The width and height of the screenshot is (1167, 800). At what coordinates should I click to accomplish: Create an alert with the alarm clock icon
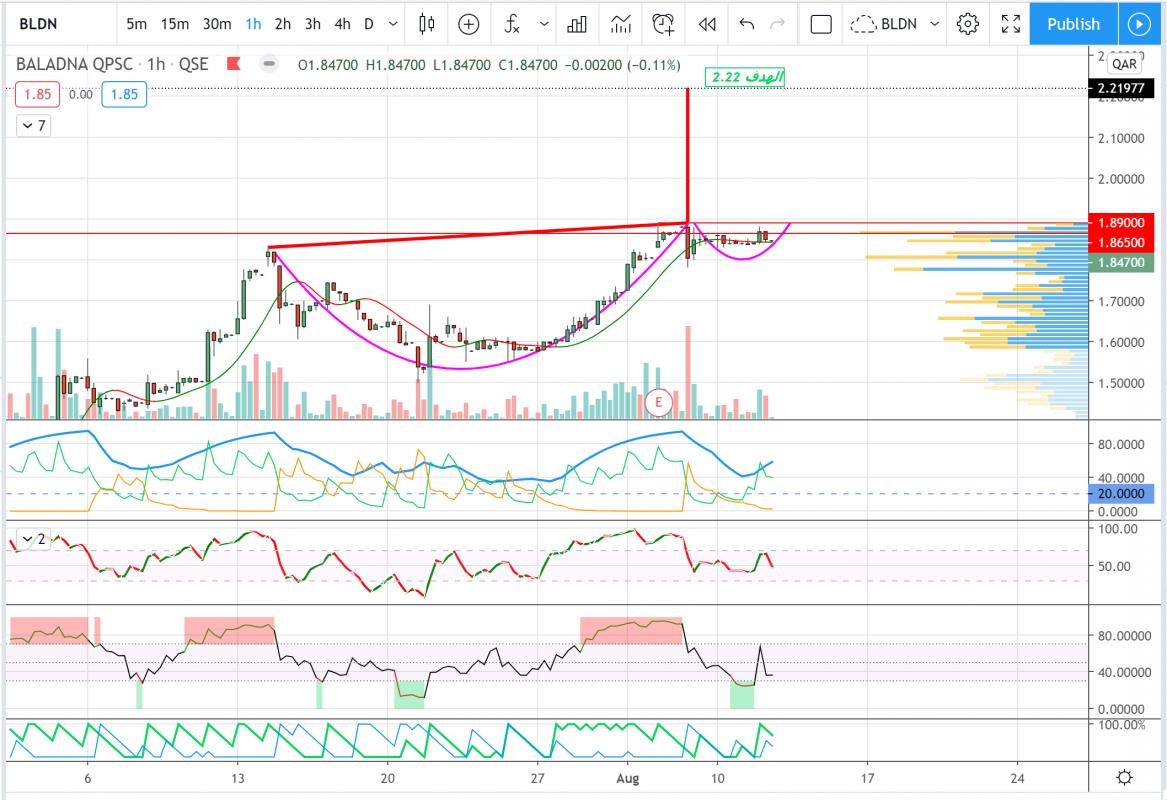point(663,24)
